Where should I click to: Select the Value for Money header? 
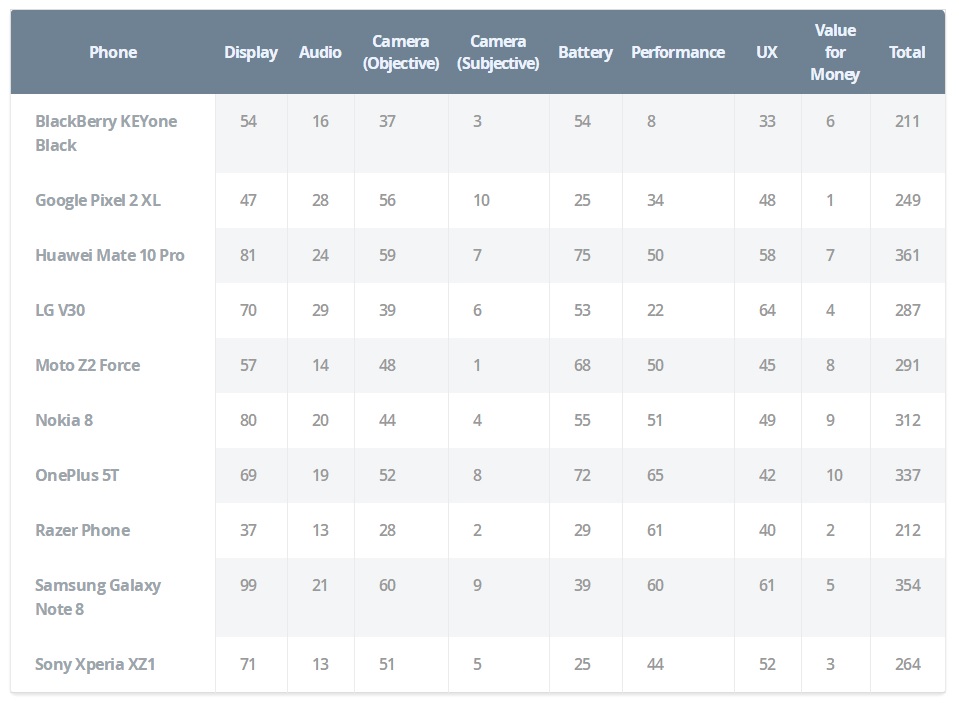coord(835,52)
